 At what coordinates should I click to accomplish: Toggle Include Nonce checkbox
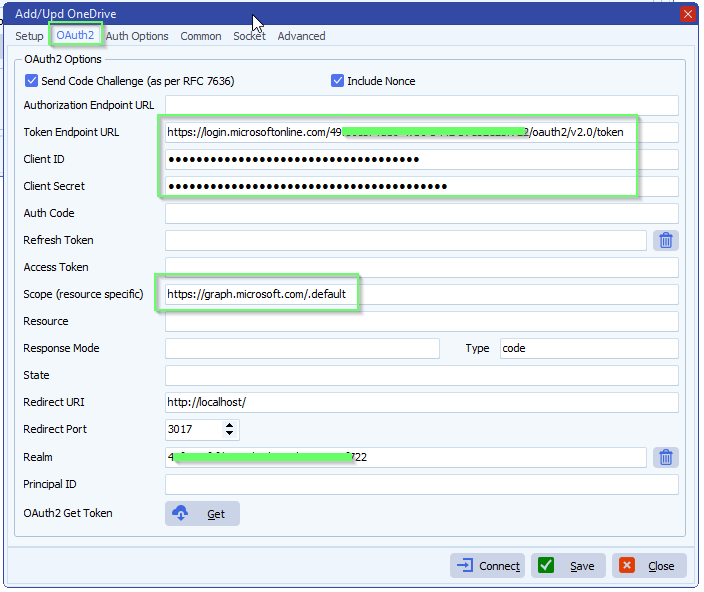tap(337, 81)
